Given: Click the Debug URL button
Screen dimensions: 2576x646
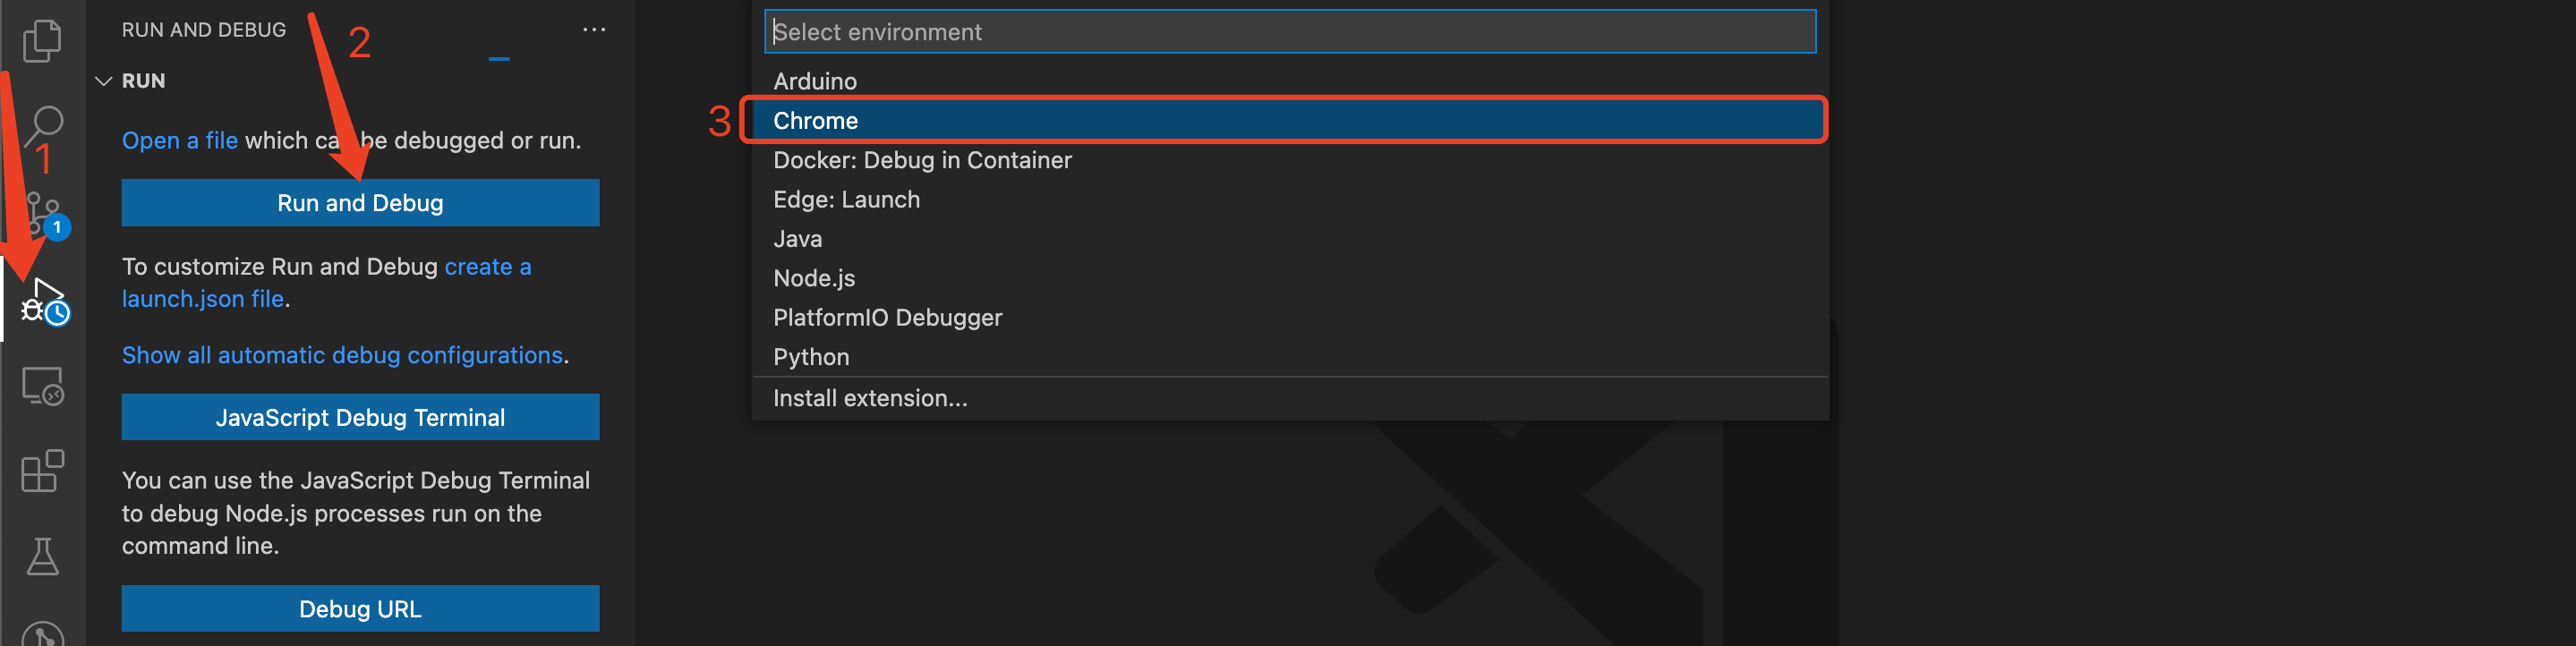Looking at the screenshot, I should coord(360,609).
